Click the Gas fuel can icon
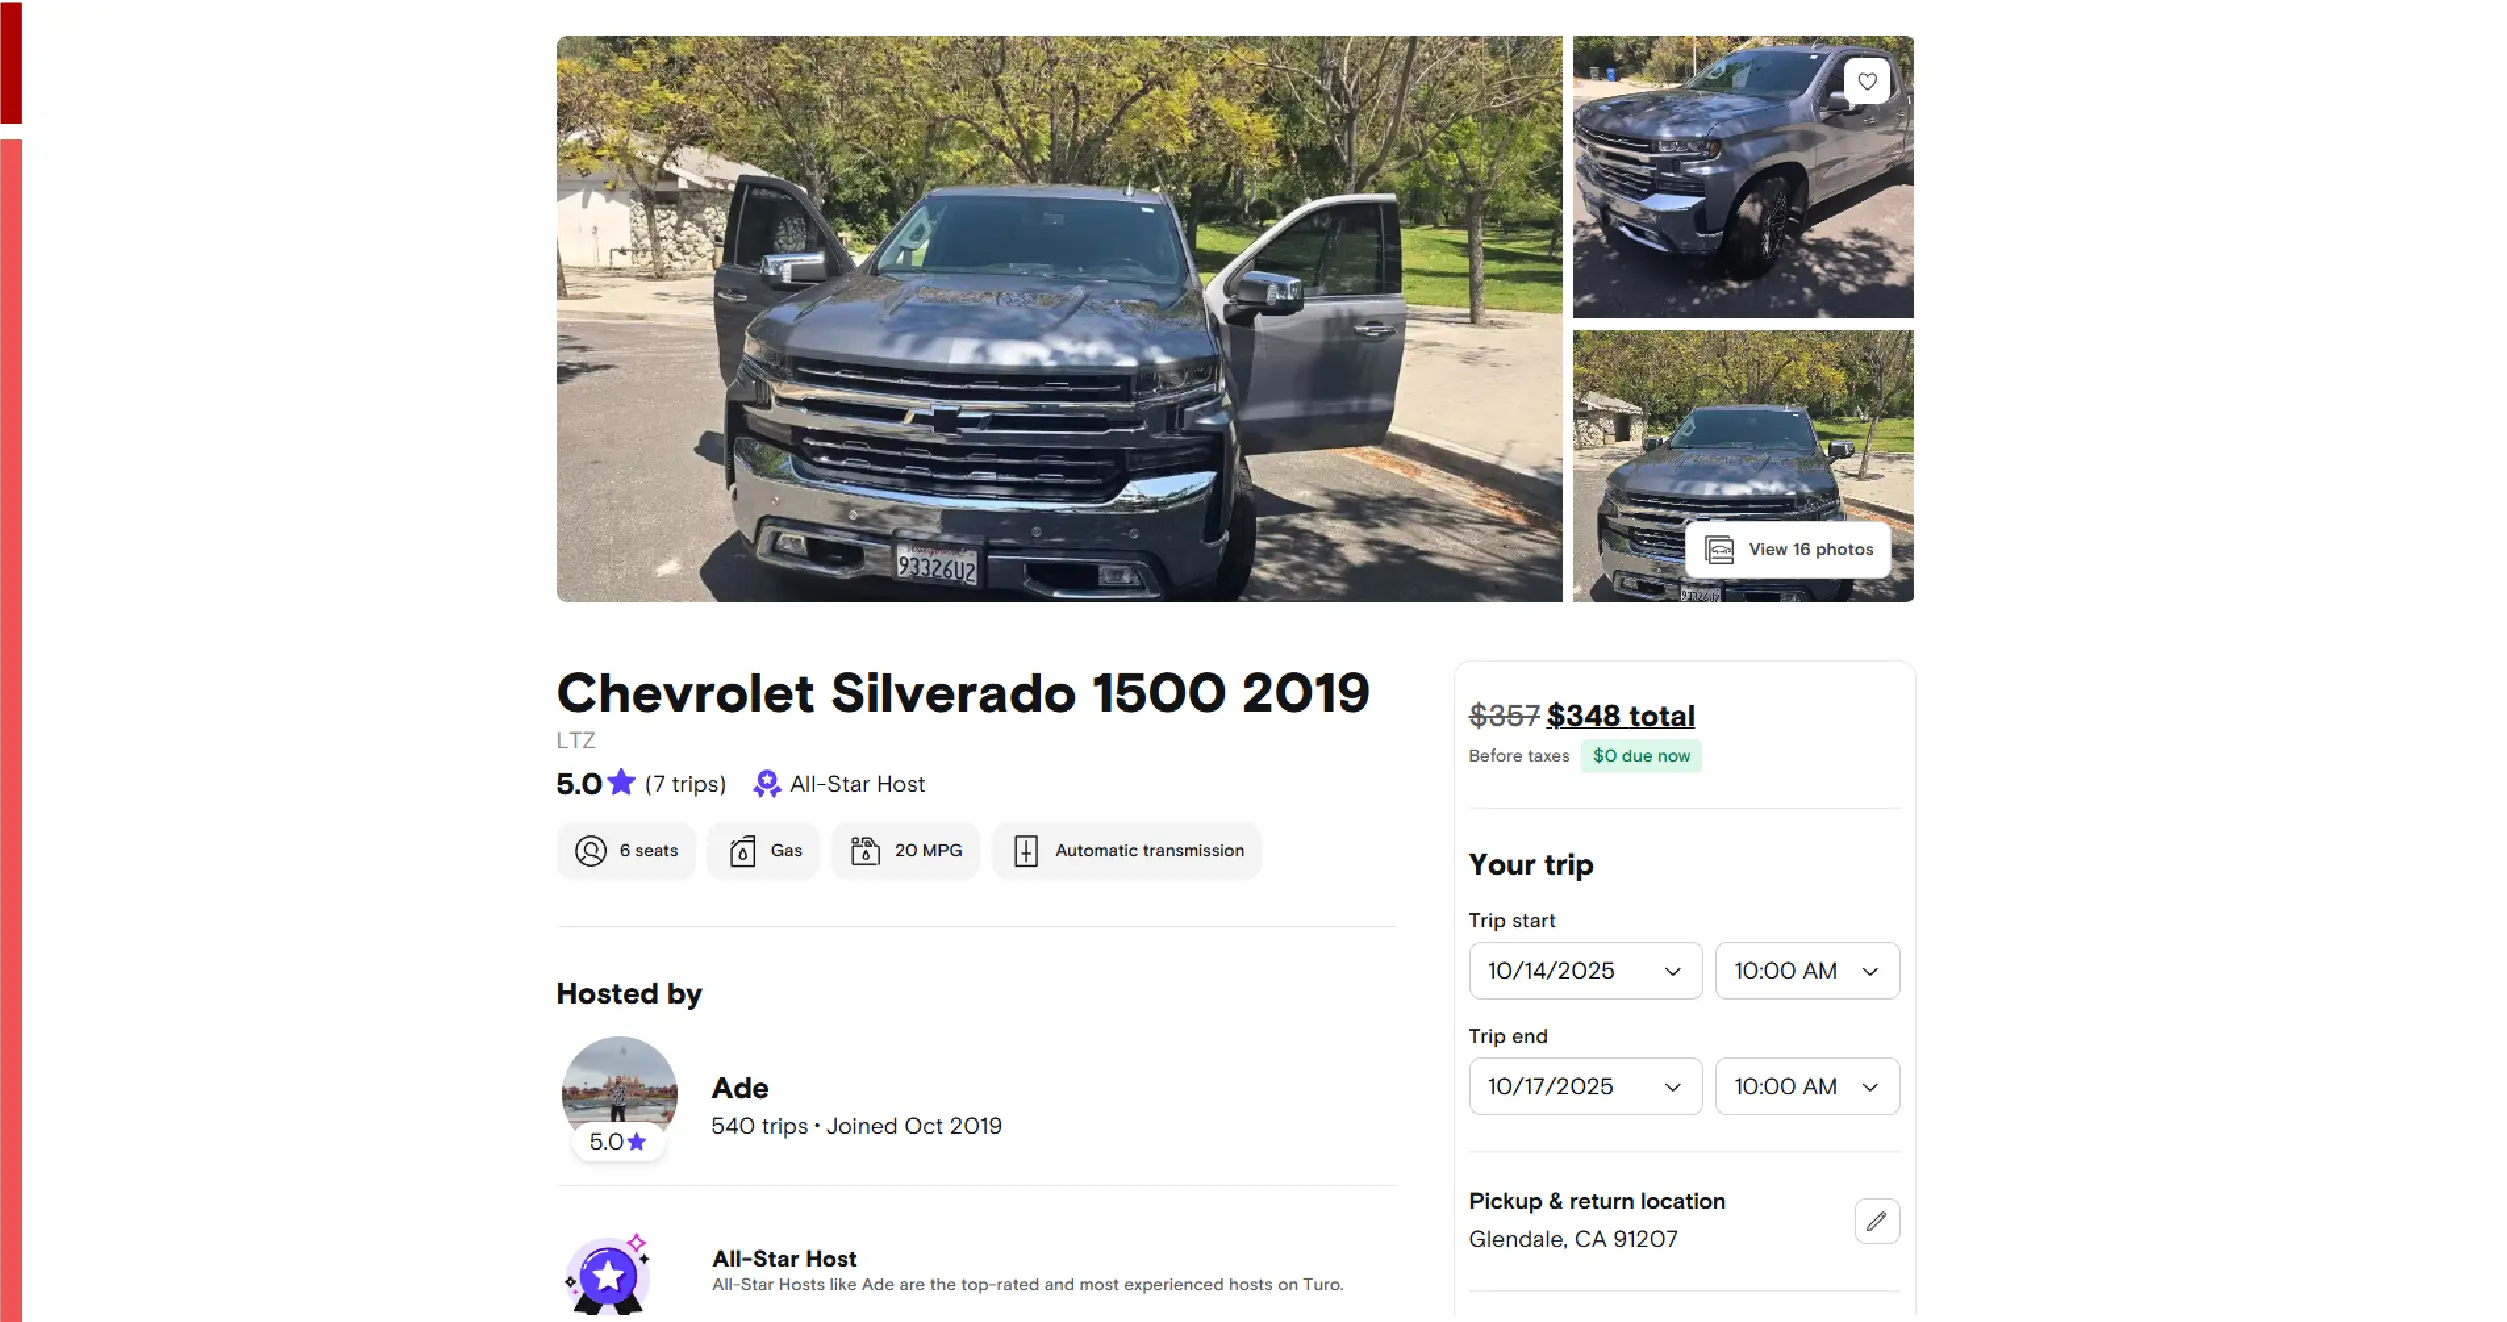Viewport: 2507px width, 1322px height. [x=742, y=851]
